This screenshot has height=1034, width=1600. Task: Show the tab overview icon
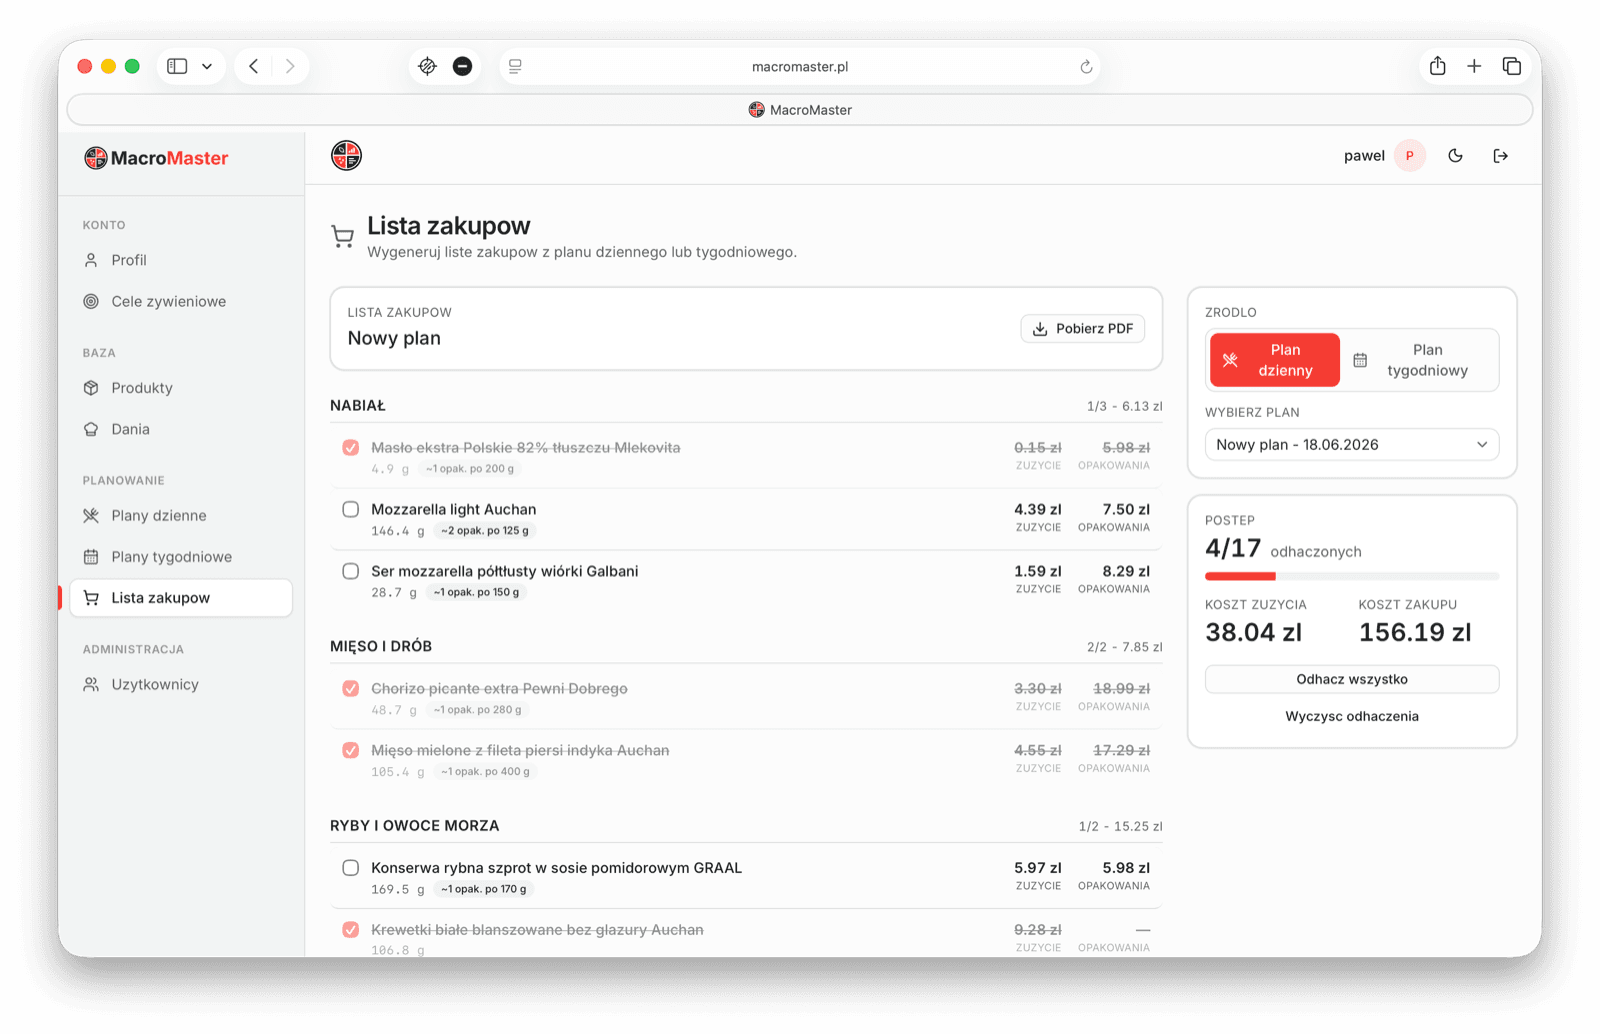click(1511, 66)
